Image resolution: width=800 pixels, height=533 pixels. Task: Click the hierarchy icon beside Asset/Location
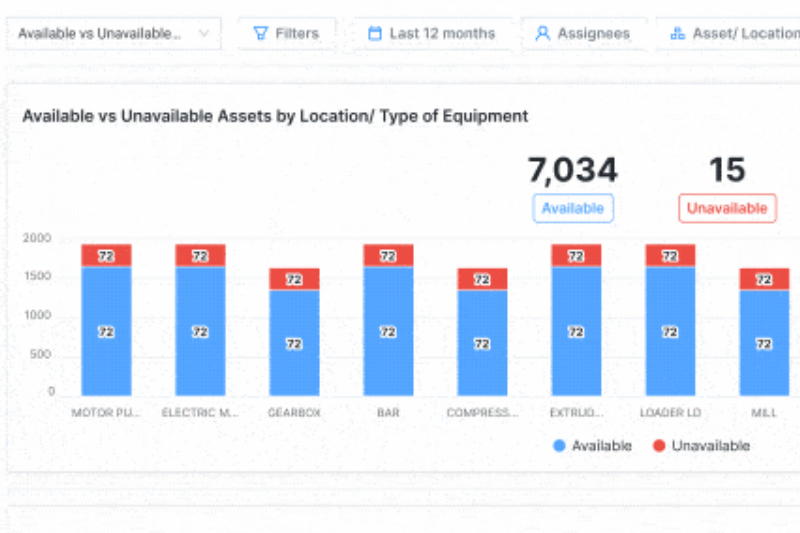tap(676, 33)
